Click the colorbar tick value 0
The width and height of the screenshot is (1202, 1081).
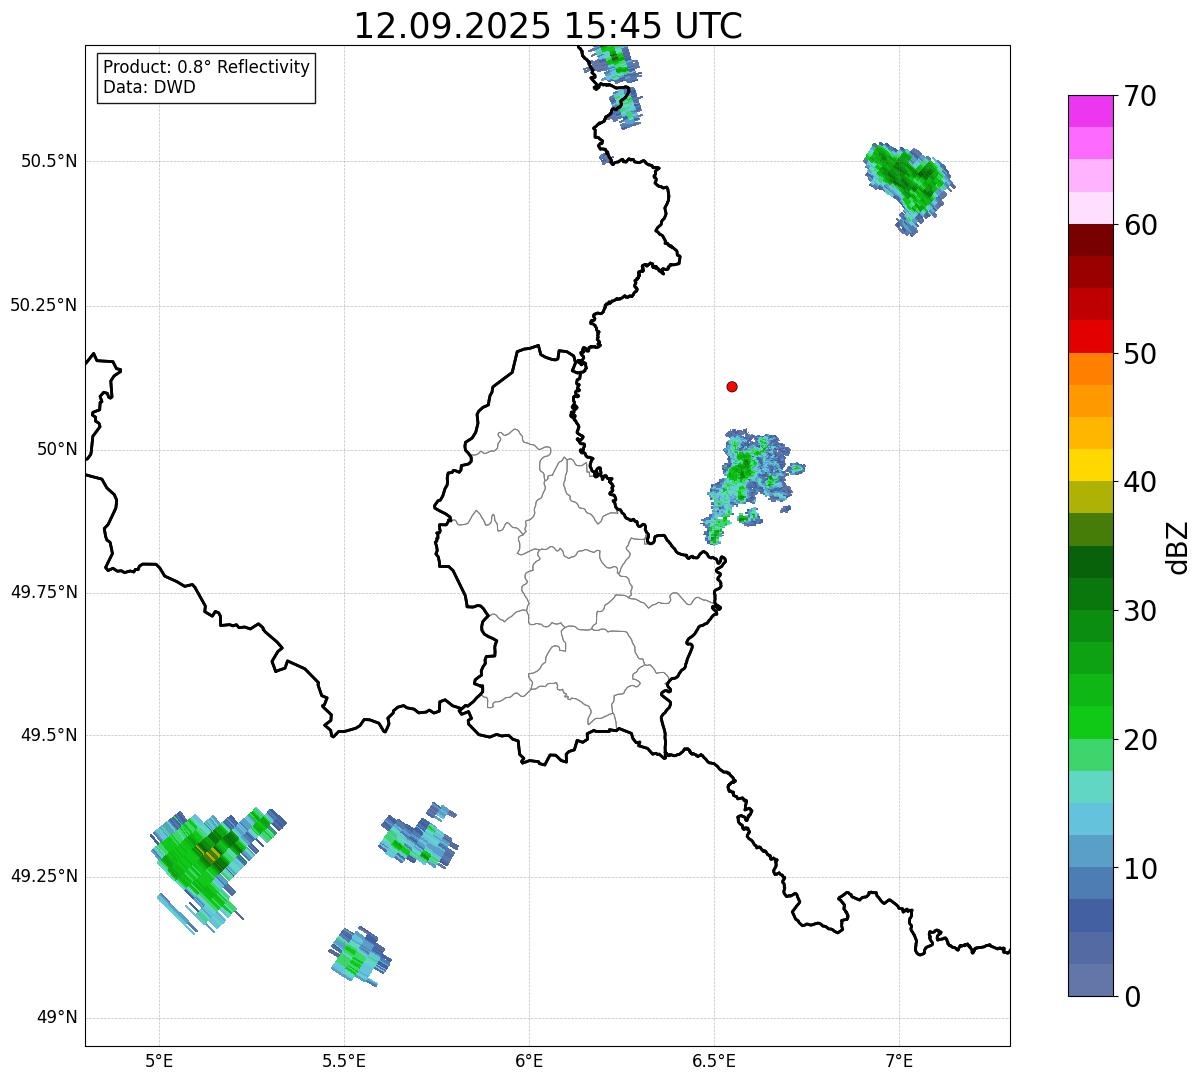coord(1132,997)
